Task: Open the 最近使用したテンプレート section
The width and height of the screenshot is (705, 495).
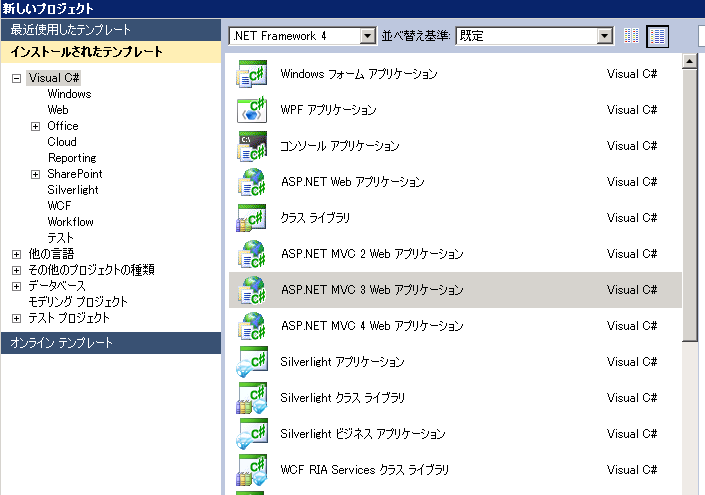Action: point(111,30)
